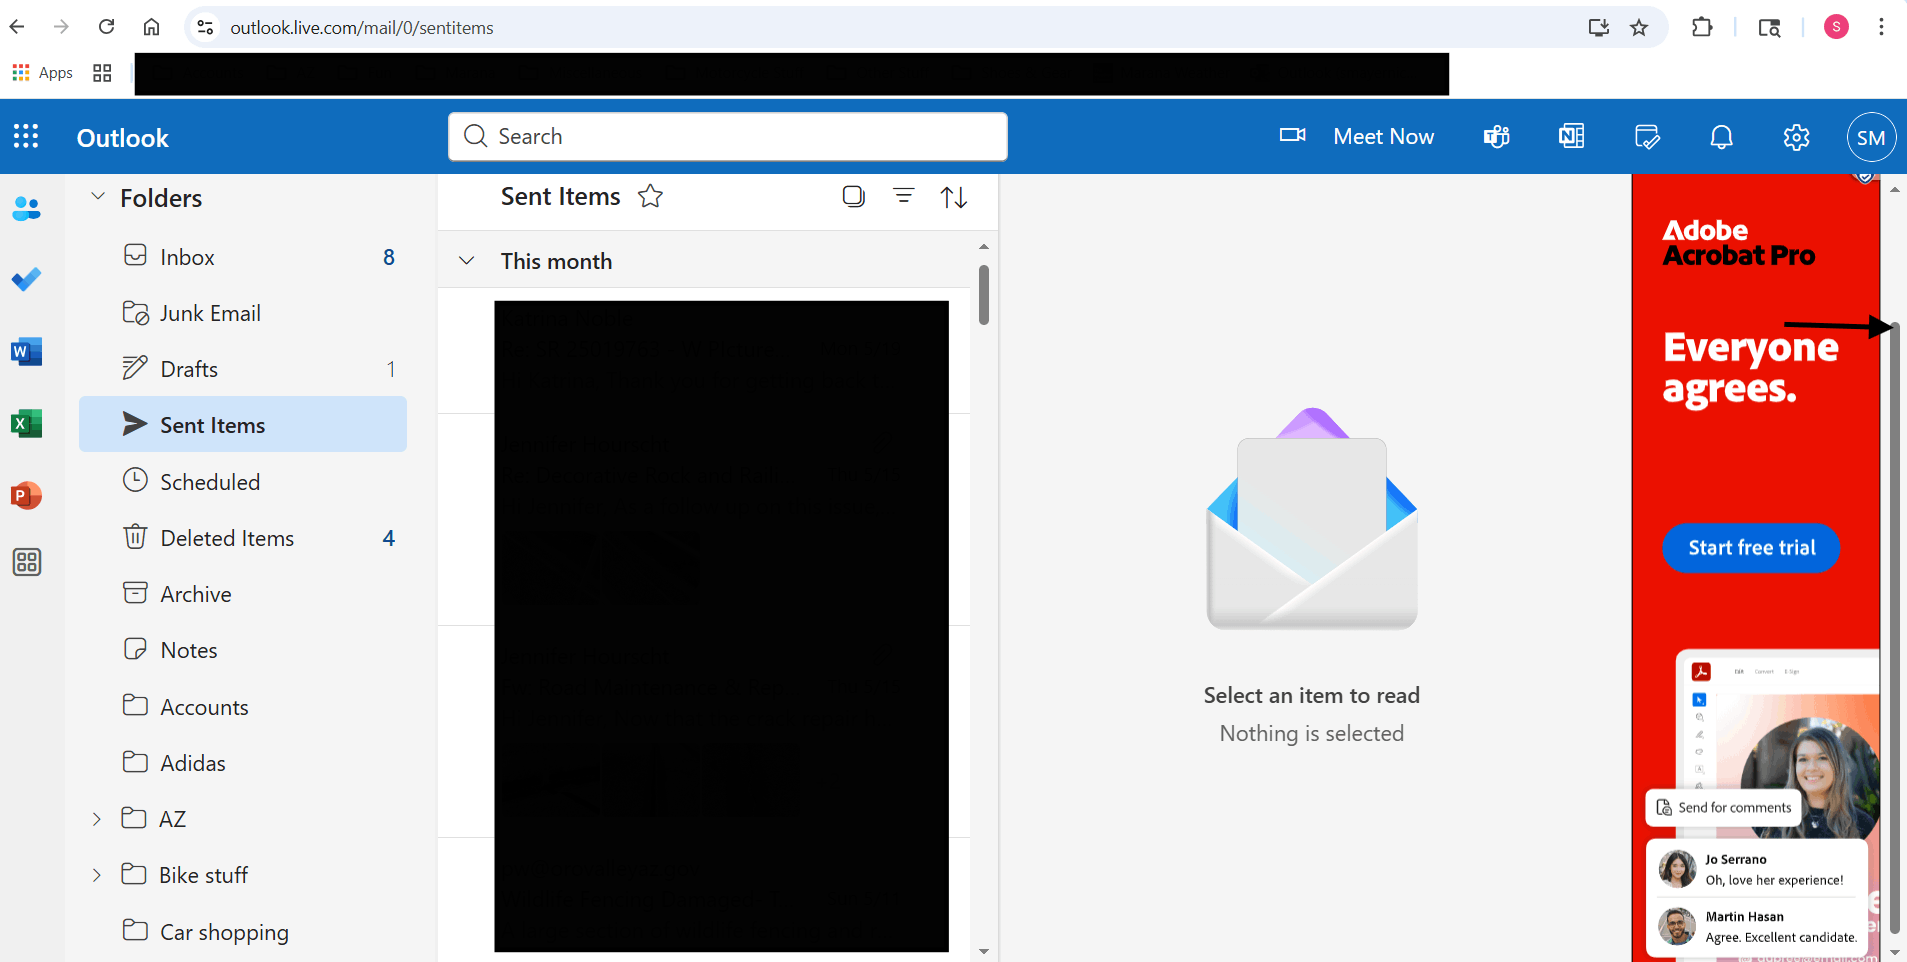Start a Meet Now meeting
This screenshot has width=1907, height=962.
click(x=1384, y=136)
